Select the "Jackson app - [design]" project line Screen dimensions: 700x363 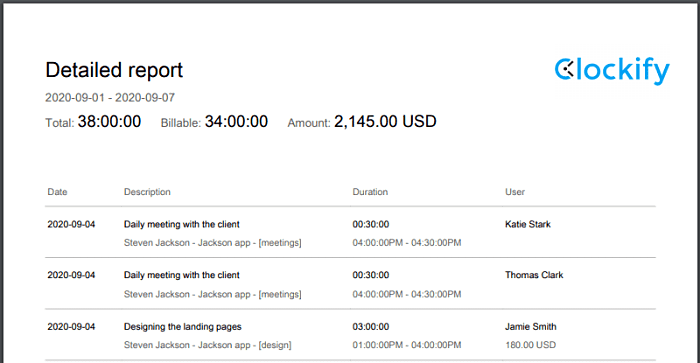(x=208, y=345)
